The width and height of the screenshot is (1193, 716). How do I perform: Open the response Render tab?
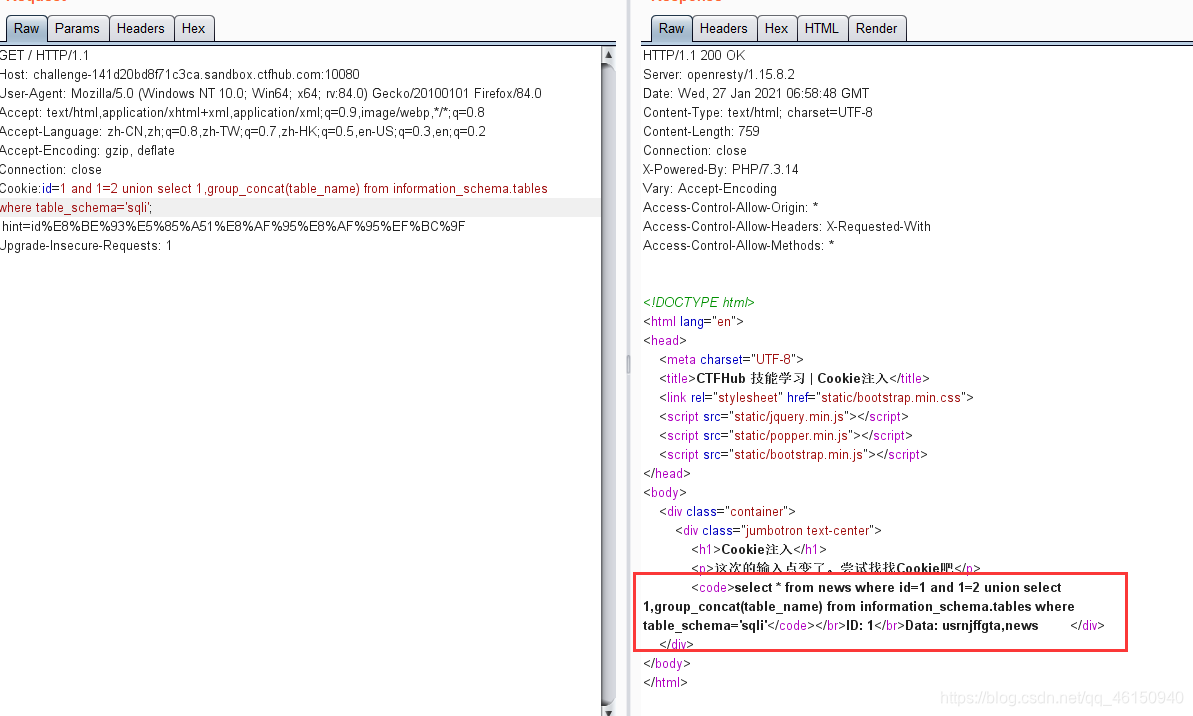click(876, 28)
